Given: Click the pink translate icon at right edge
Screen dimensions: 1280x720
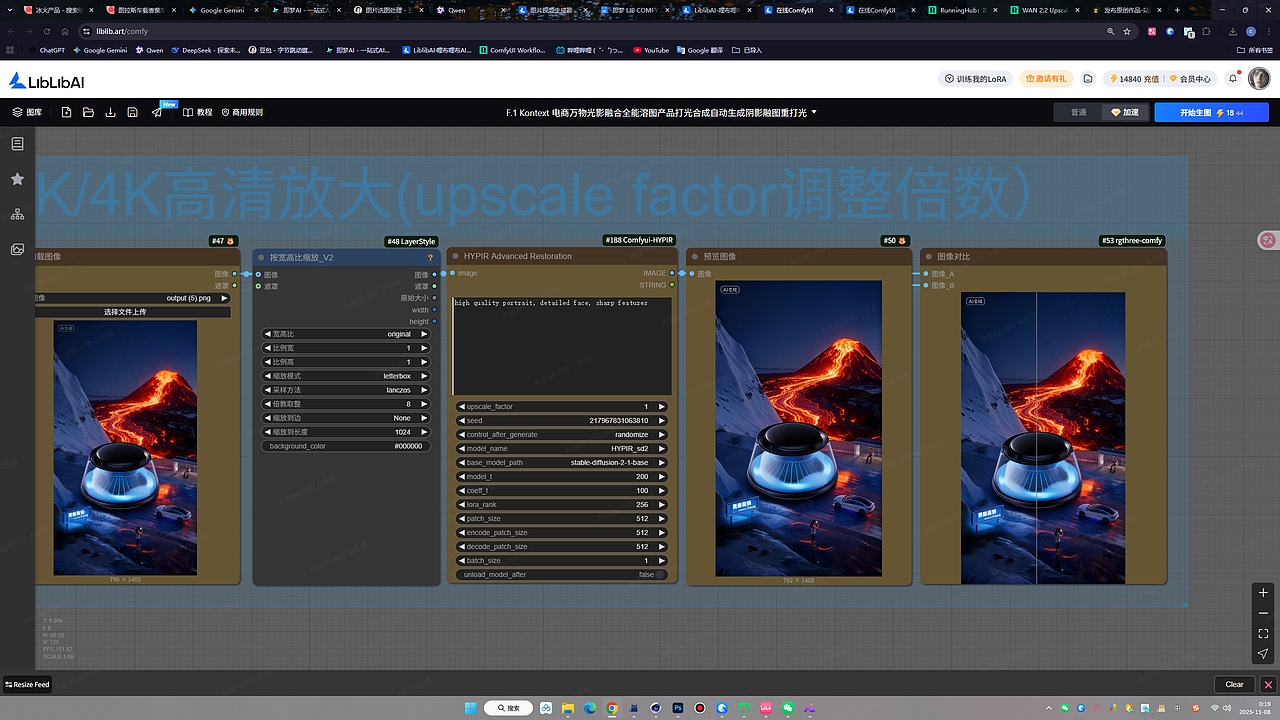Looking at the screenshot, I should pyautogui.click(x=1269, y=240).
